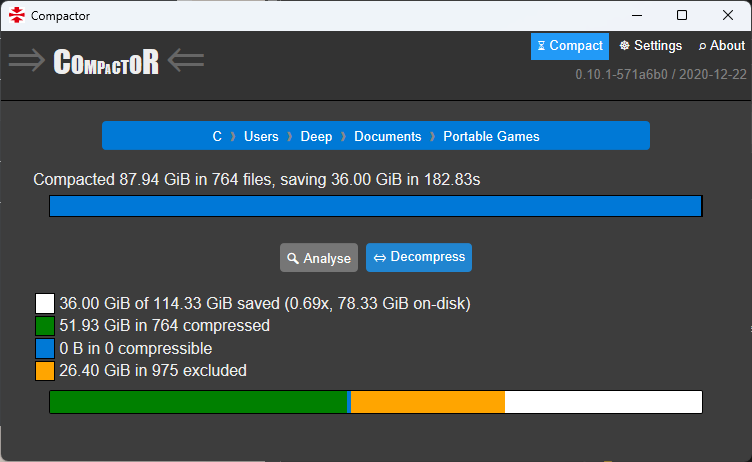Click the orange excluded color swatch
The height and width of the screenshot is (462, 752).
coord(44,371)
